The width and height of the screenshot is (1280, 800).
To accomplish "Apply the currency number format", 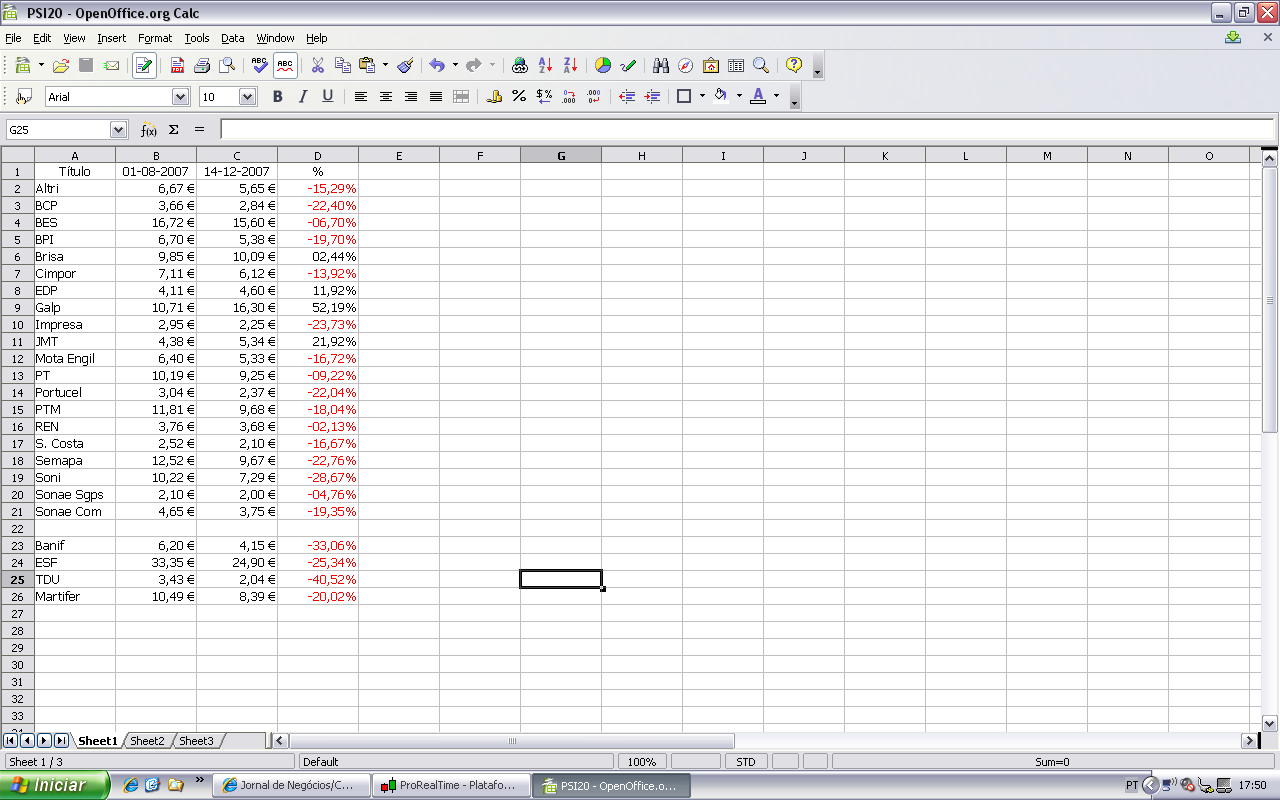I will [x=494, y=97].
